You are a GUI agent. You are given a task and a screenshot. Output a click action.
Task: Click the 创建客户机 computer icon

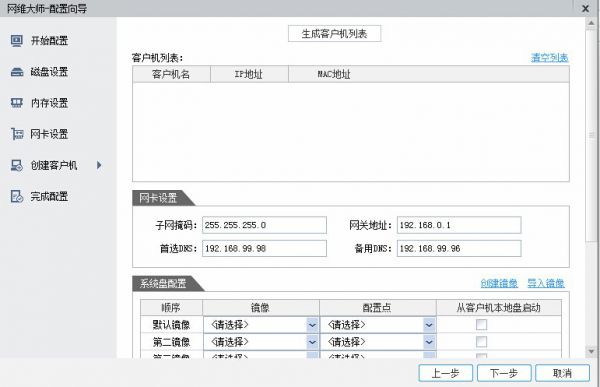16,165
